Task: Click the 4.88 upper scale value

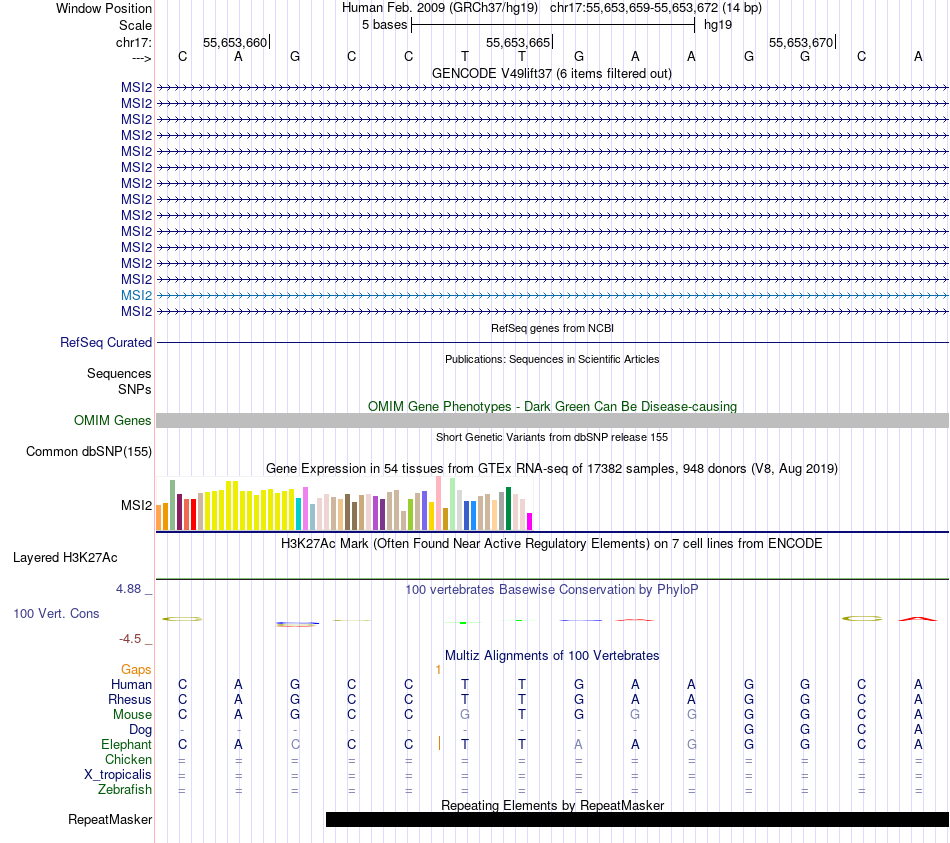Action: (x=128, y=588)
